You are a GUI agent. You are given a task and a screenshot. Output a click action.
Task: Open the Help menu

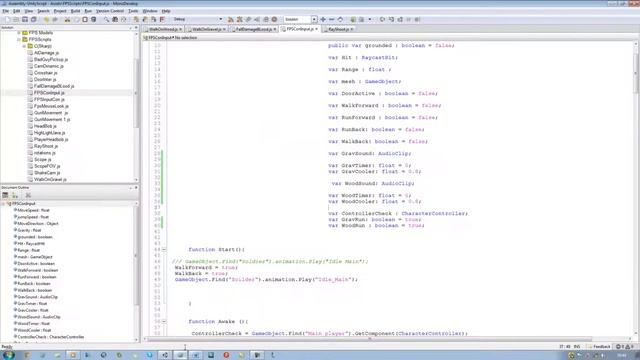pos(166,11)
